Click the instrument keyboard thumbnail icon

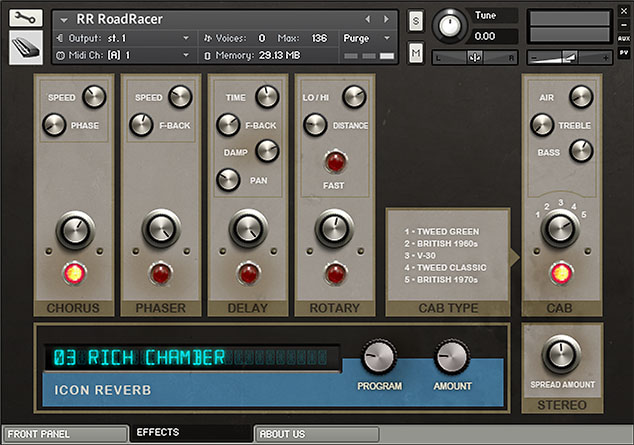click(25, 48)
